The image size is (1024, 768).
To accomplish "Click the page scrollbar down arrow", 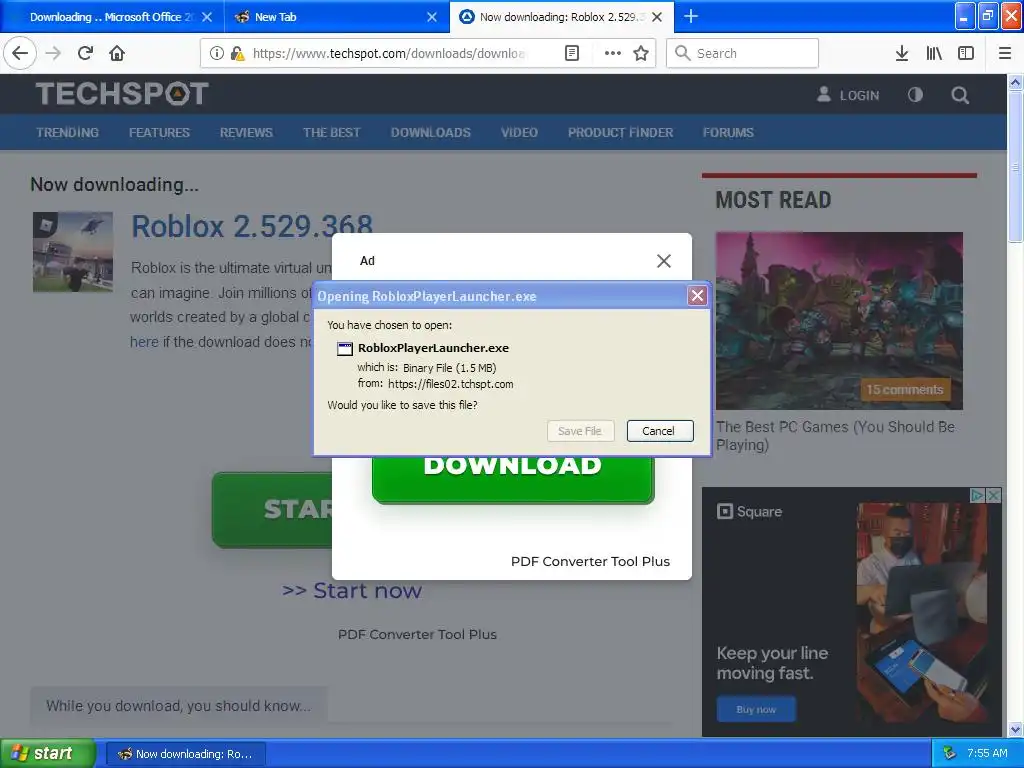I will 1016,729.
